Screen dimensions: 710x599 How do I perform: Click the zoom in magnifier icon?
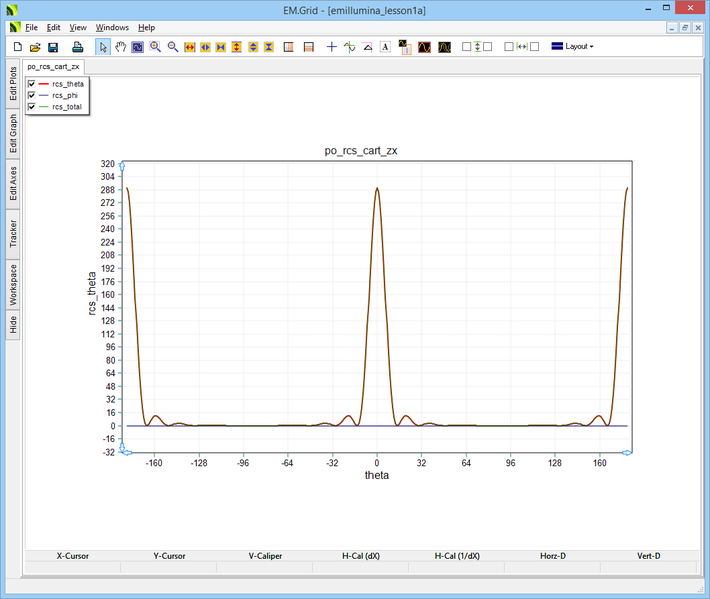pos(155,47)
